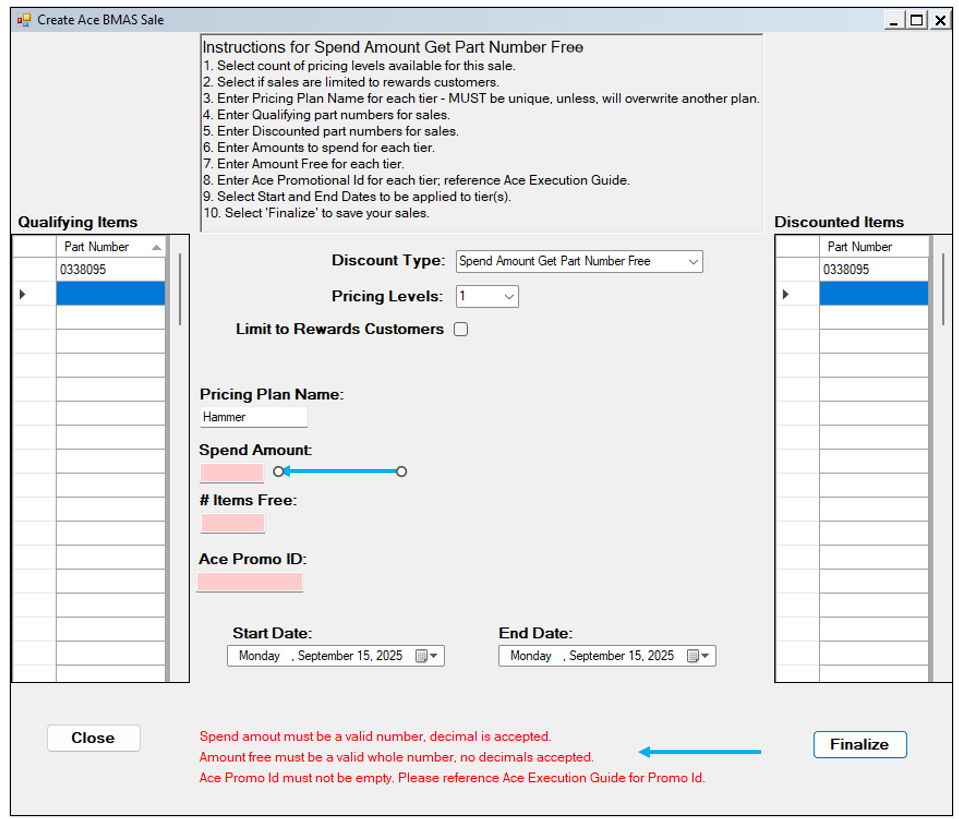
Task: Click the application icon in title bar
Action: 24,20
